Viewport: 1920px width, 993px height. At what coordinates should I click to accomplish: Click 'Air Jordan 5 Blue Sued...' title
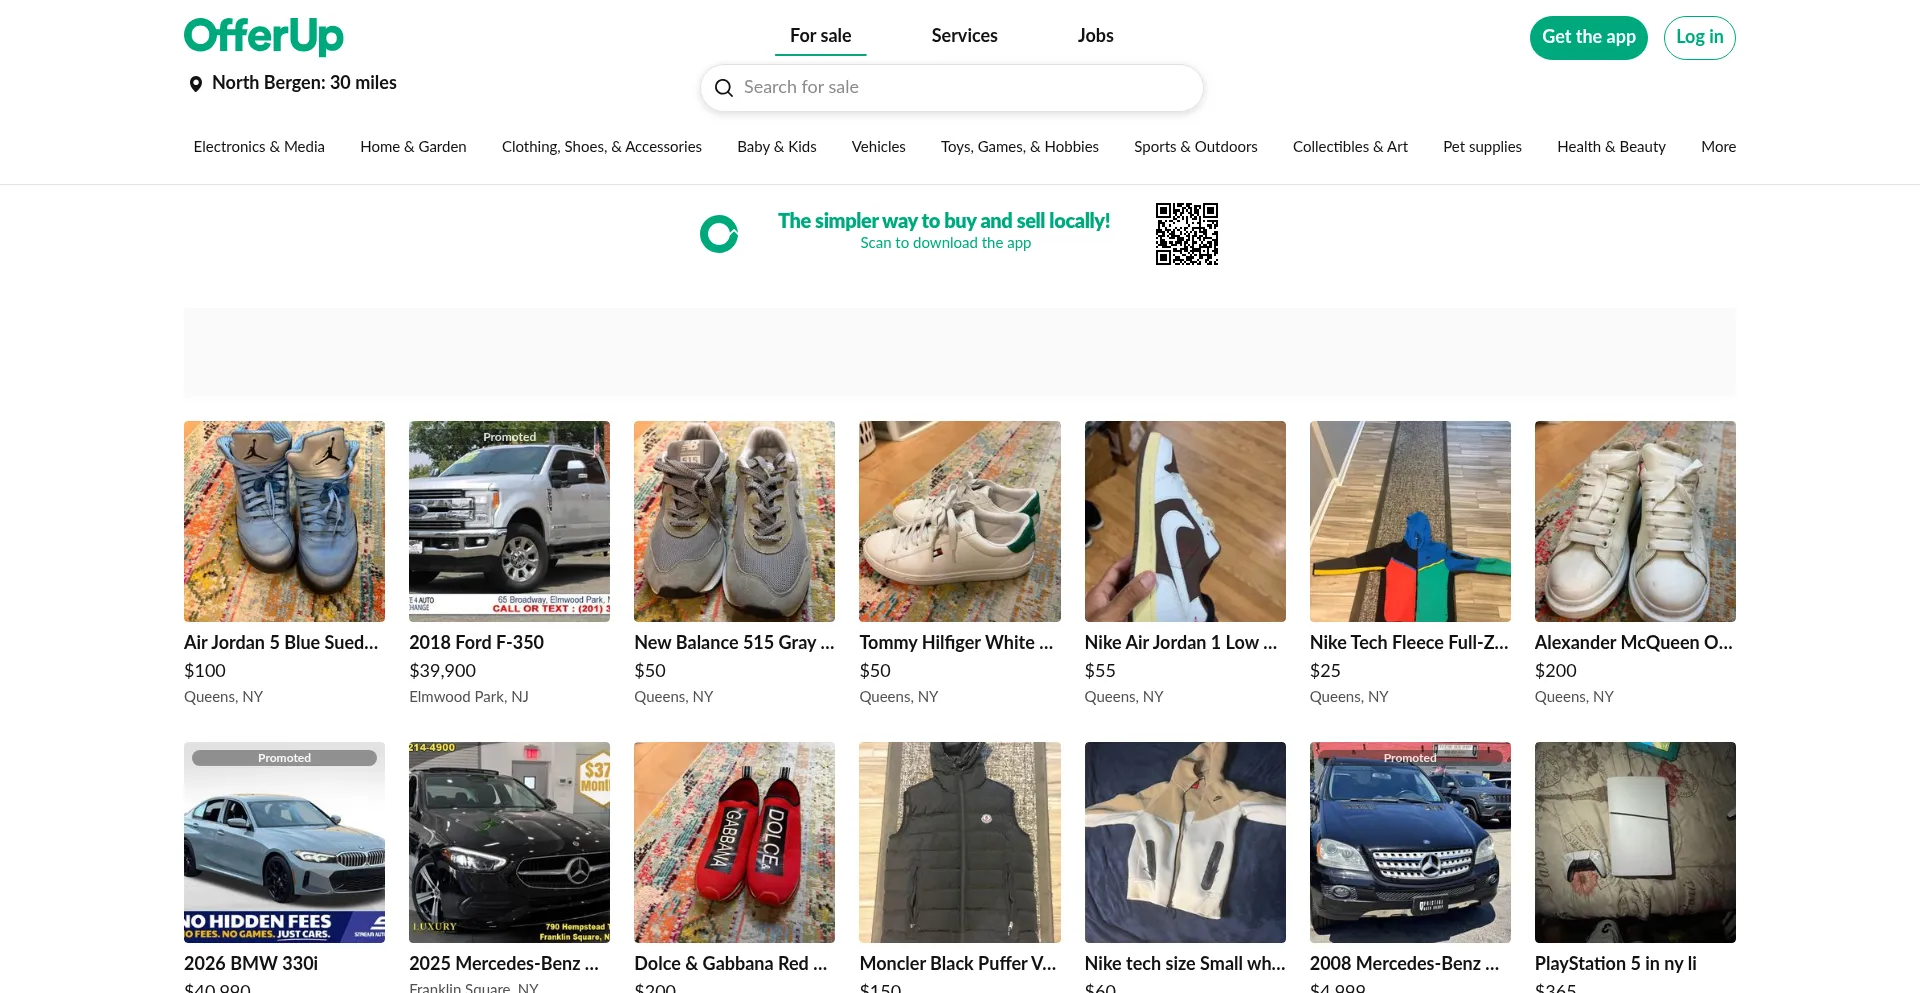tap(281, 643)
